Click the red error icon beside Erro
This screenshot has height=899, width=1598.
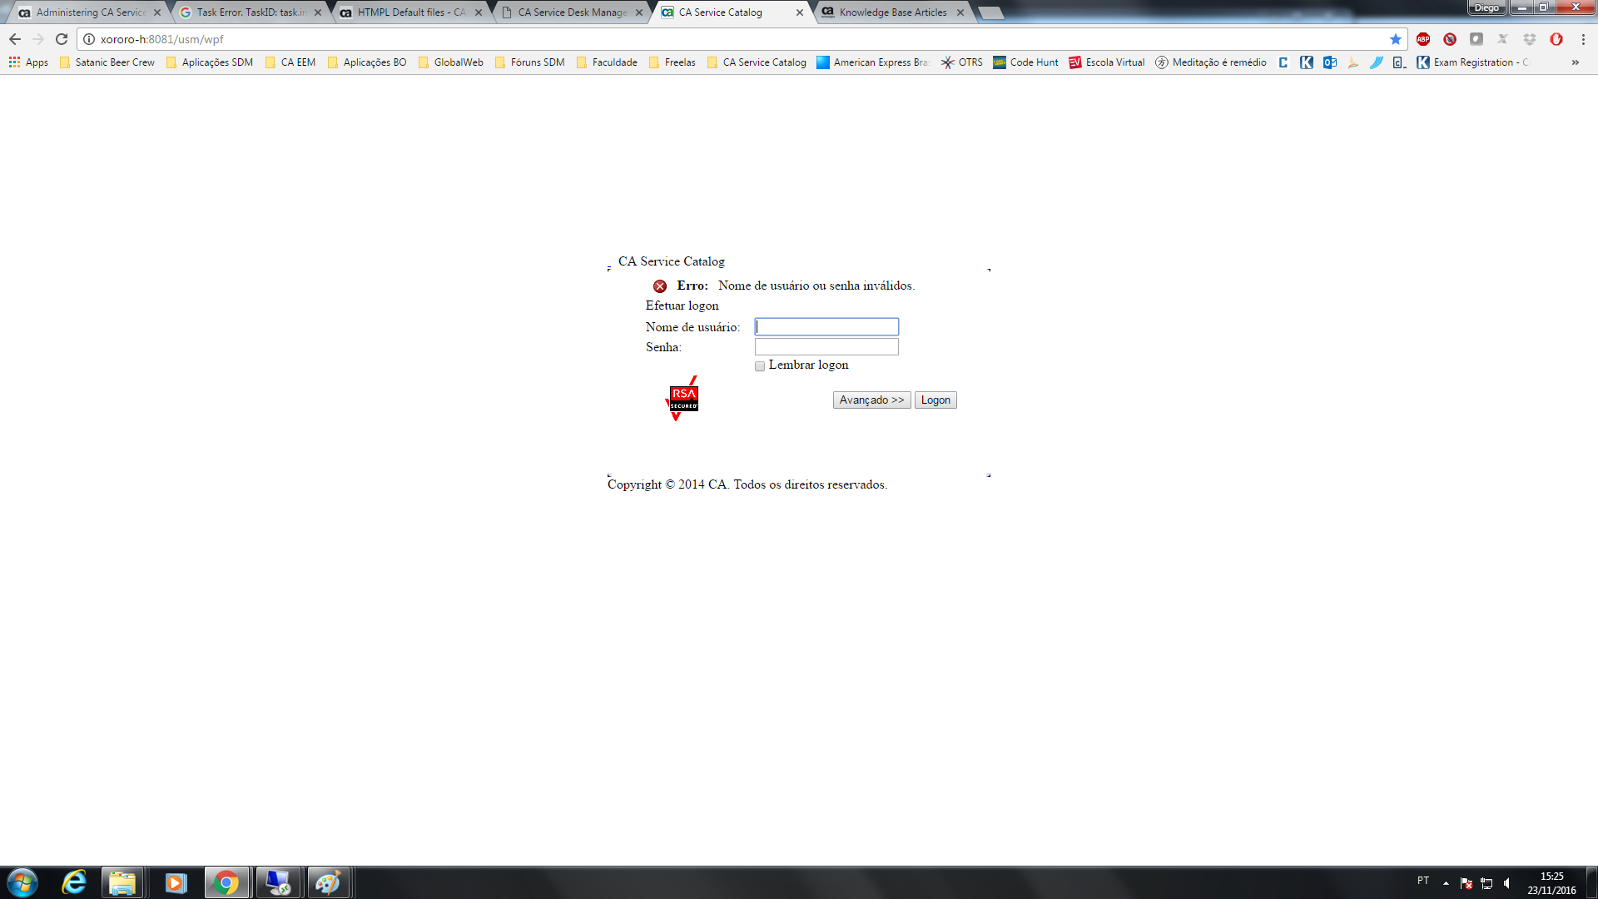tap(660, 286)
